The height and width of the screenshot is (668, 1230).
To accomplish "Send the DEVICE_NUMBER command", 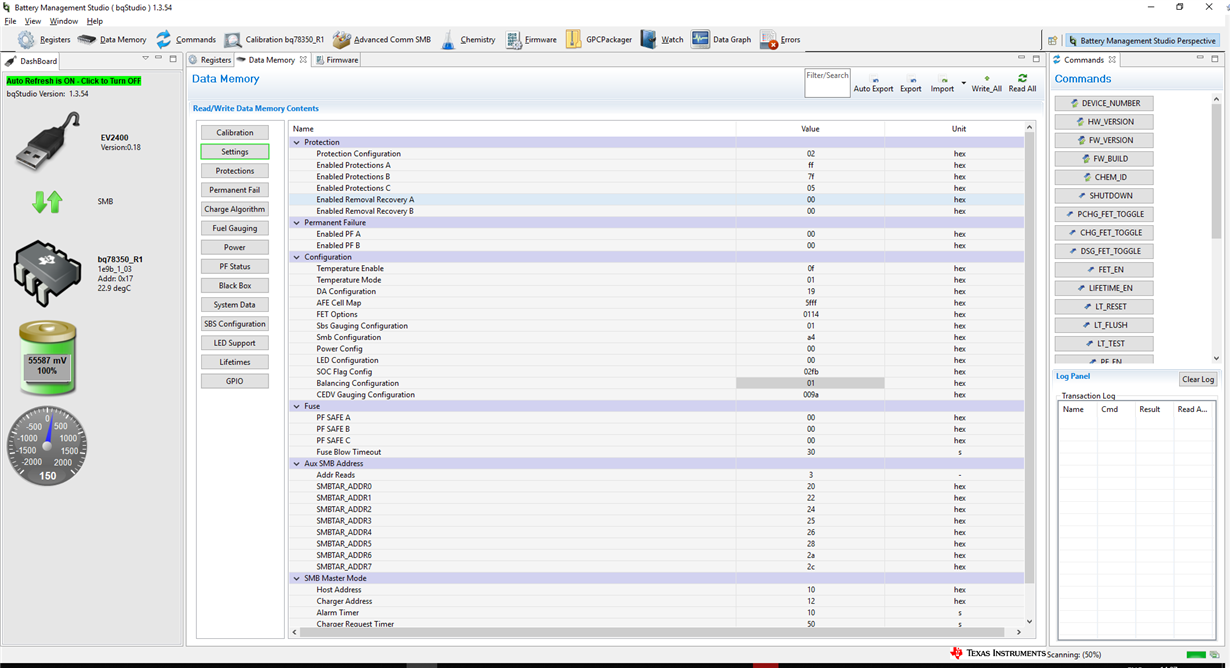I will 1104,103.
